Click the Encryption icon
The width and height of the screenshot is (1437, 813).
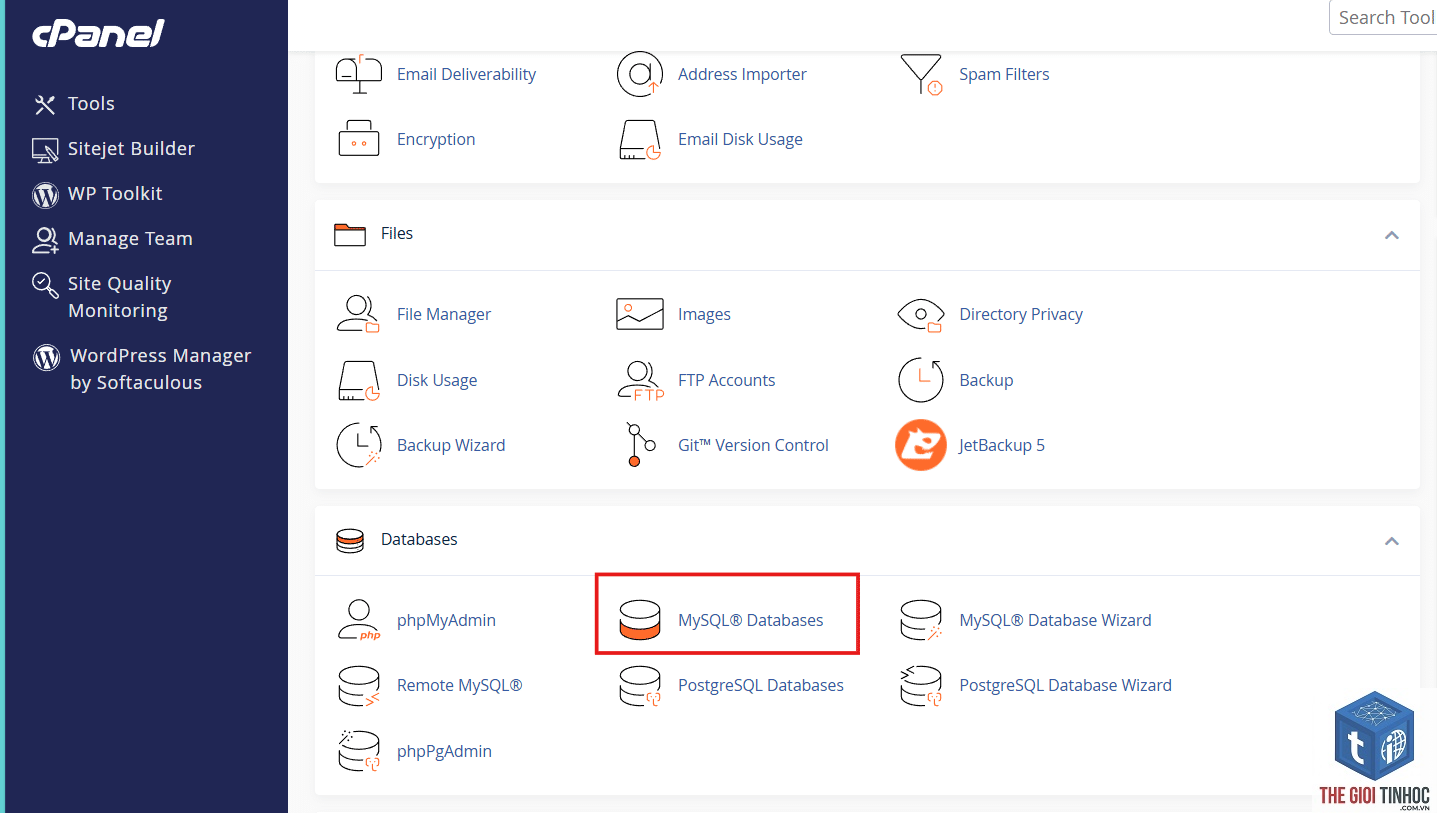[x=359, y=139]
